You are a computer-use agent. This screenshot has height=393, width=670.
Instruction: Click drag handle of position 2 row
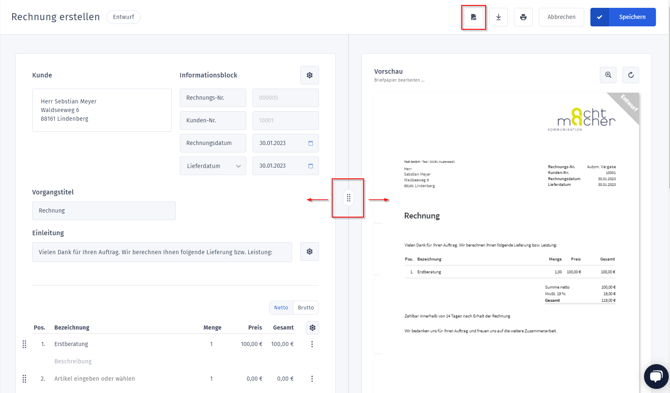click(24, 378)
